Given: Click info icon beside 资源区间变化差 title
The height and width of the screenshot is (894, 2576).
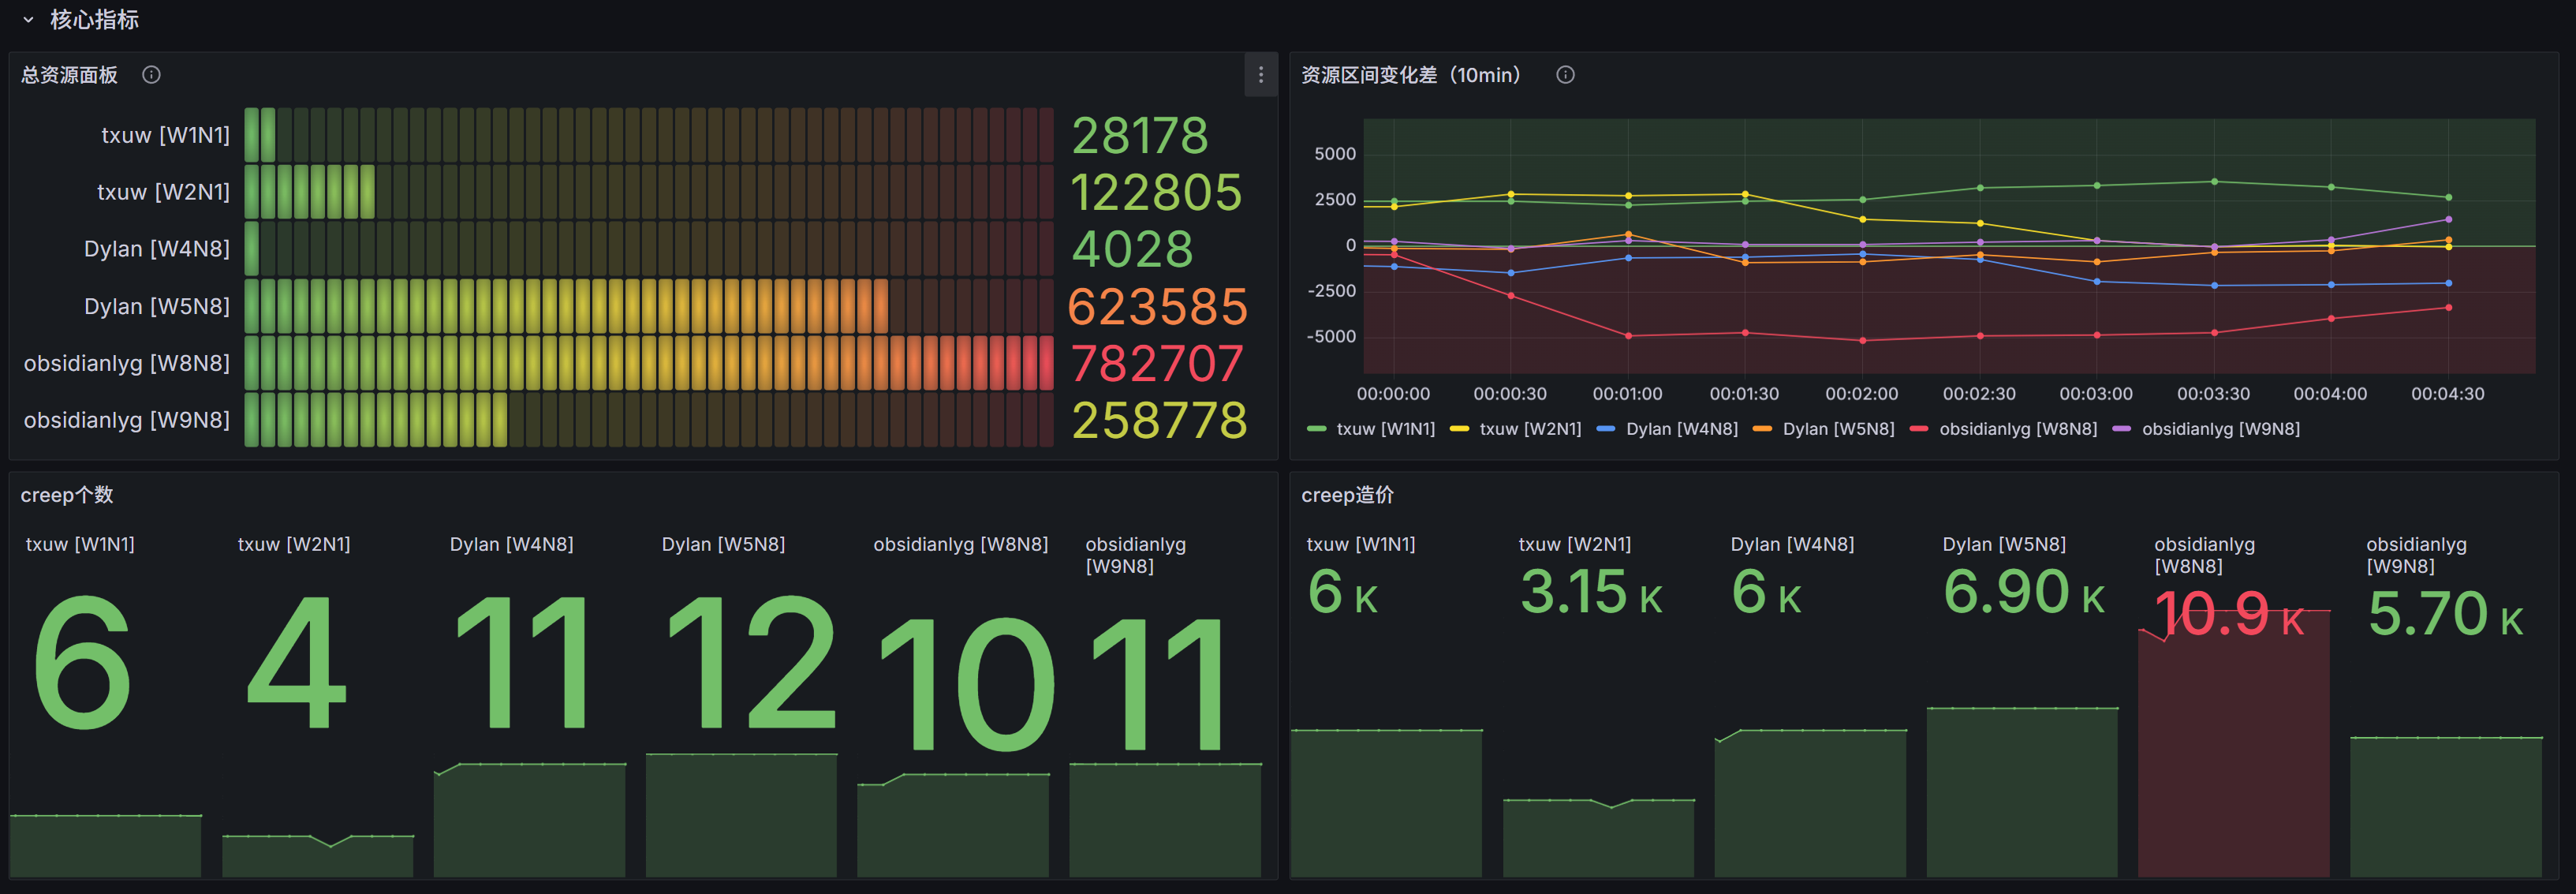Looking at the screenshot, I should pyautogui.click(x=1565, y=75).
